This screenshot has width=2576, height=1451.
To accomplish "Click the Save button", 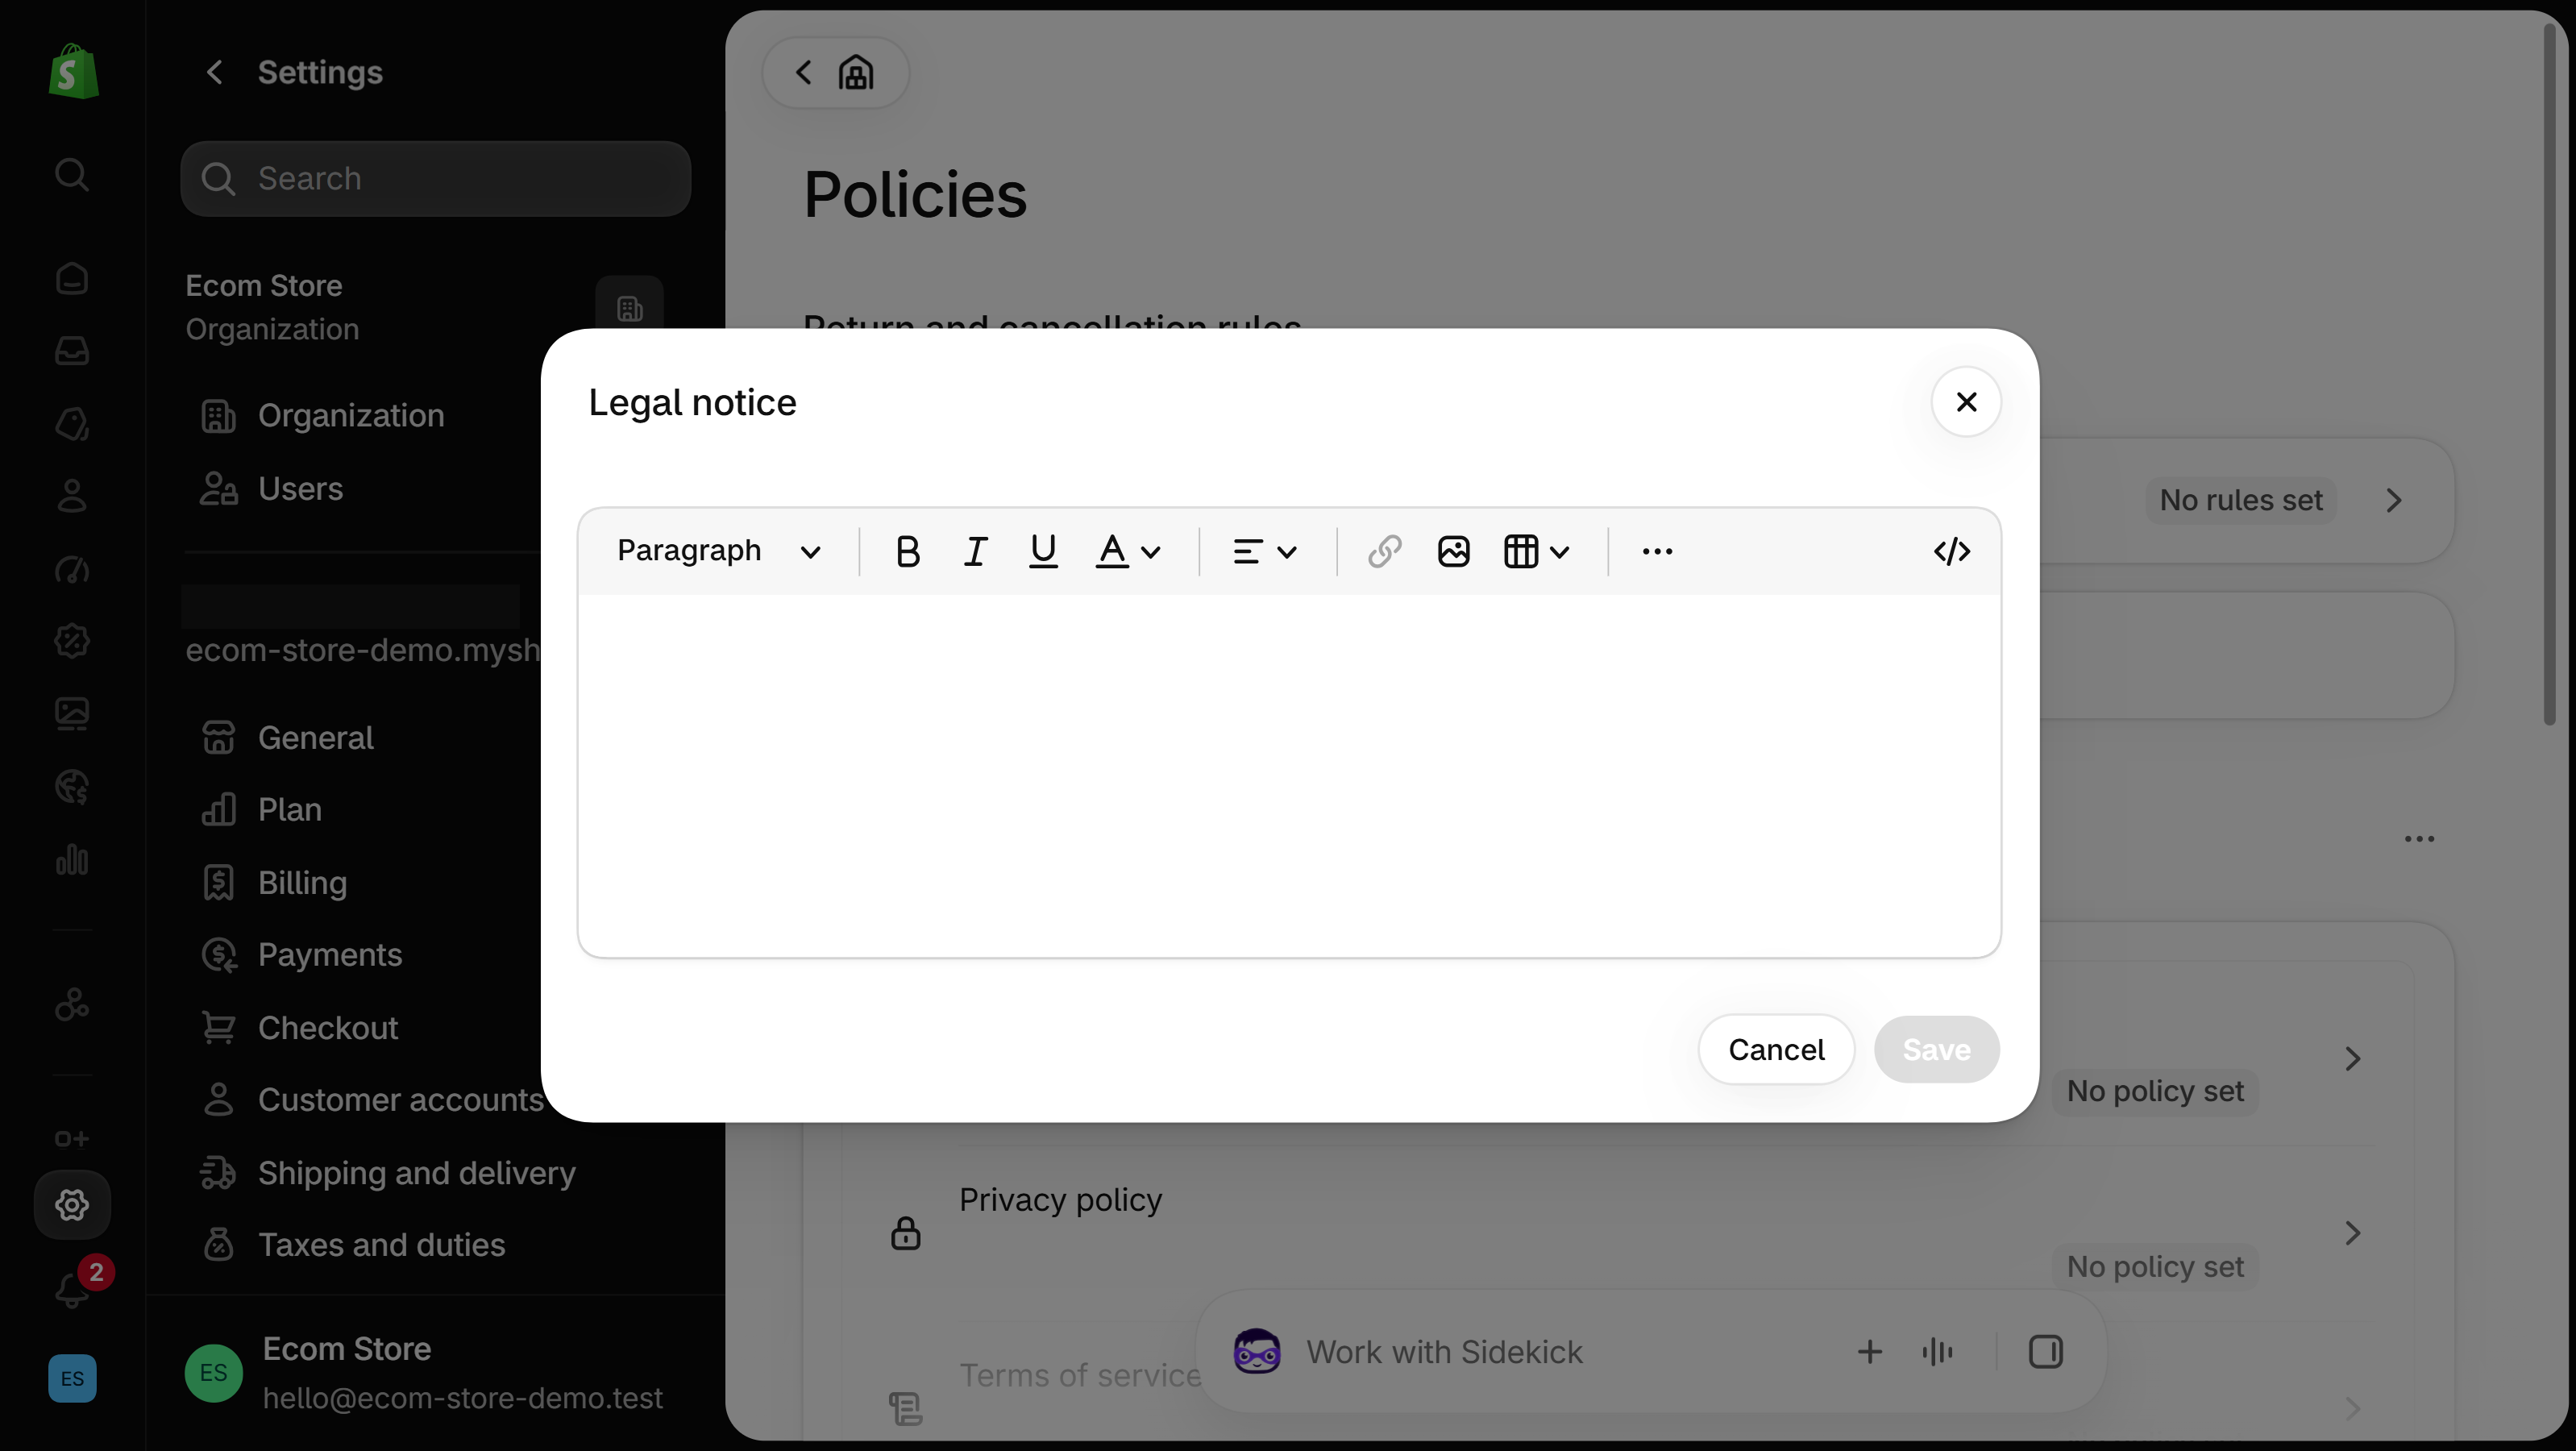I will [x=1936, y=1049].
